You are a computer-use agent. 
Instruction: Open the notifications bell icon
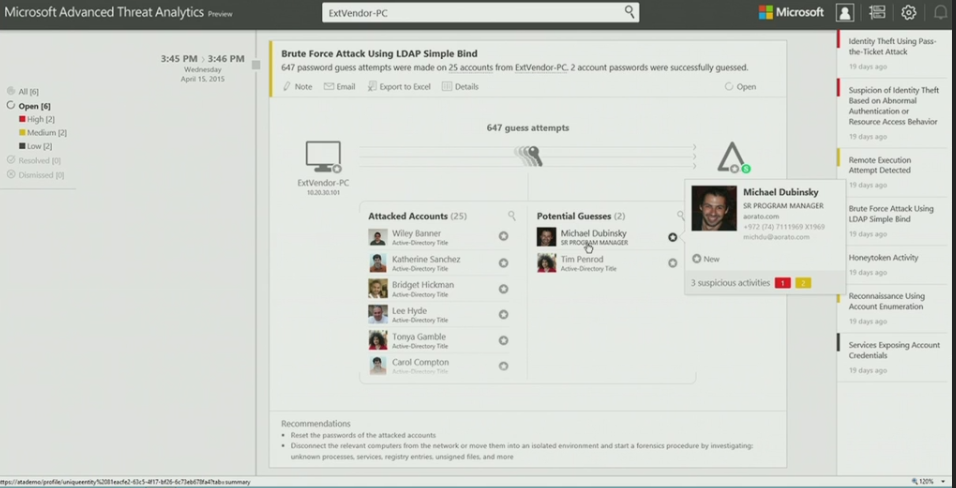(x=941, y=12)
